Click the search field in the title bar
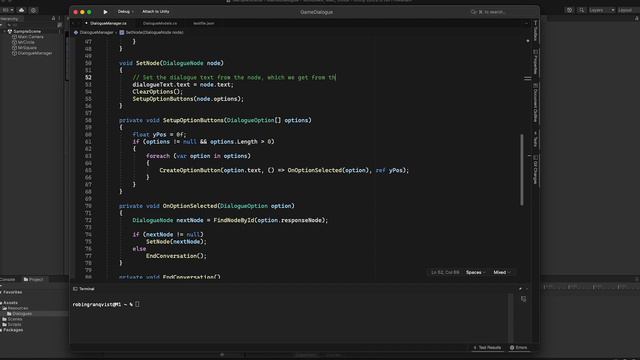The width and height of the screenshot is (640, 360). [x=488, y=12]
